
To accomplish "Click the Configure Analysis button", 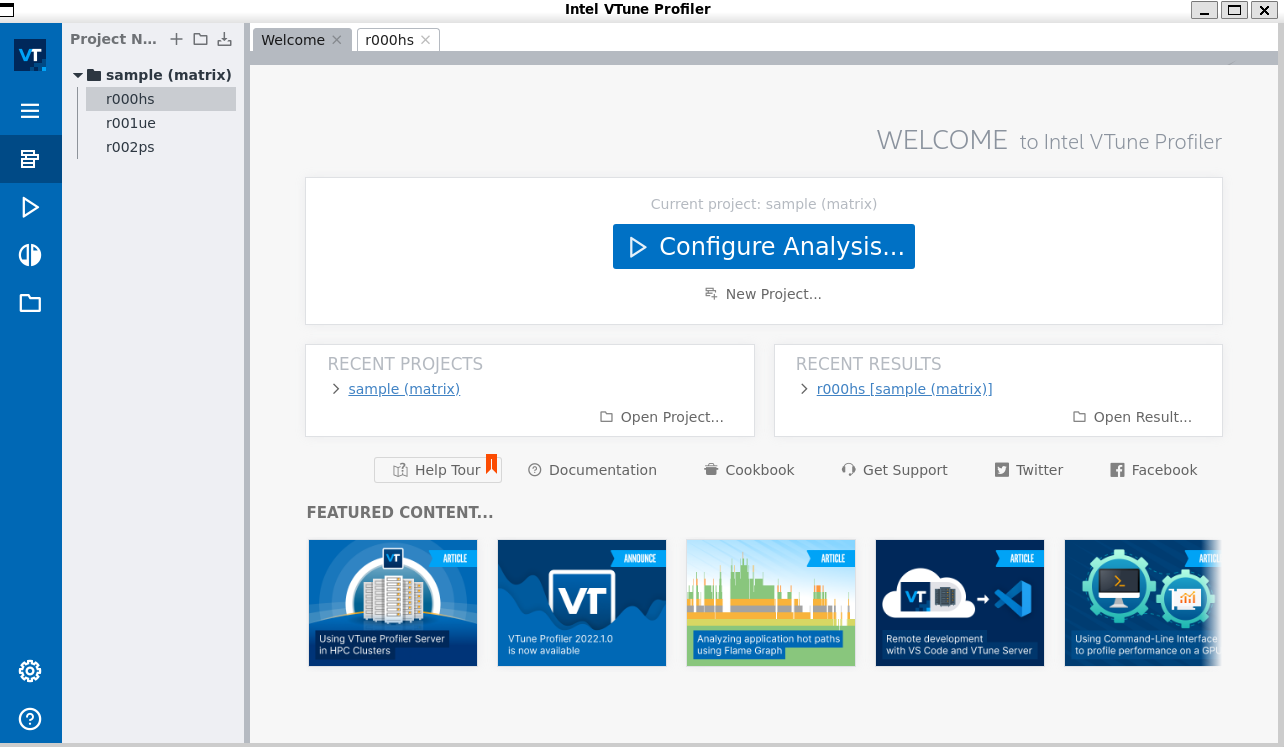I will [764, 247].
